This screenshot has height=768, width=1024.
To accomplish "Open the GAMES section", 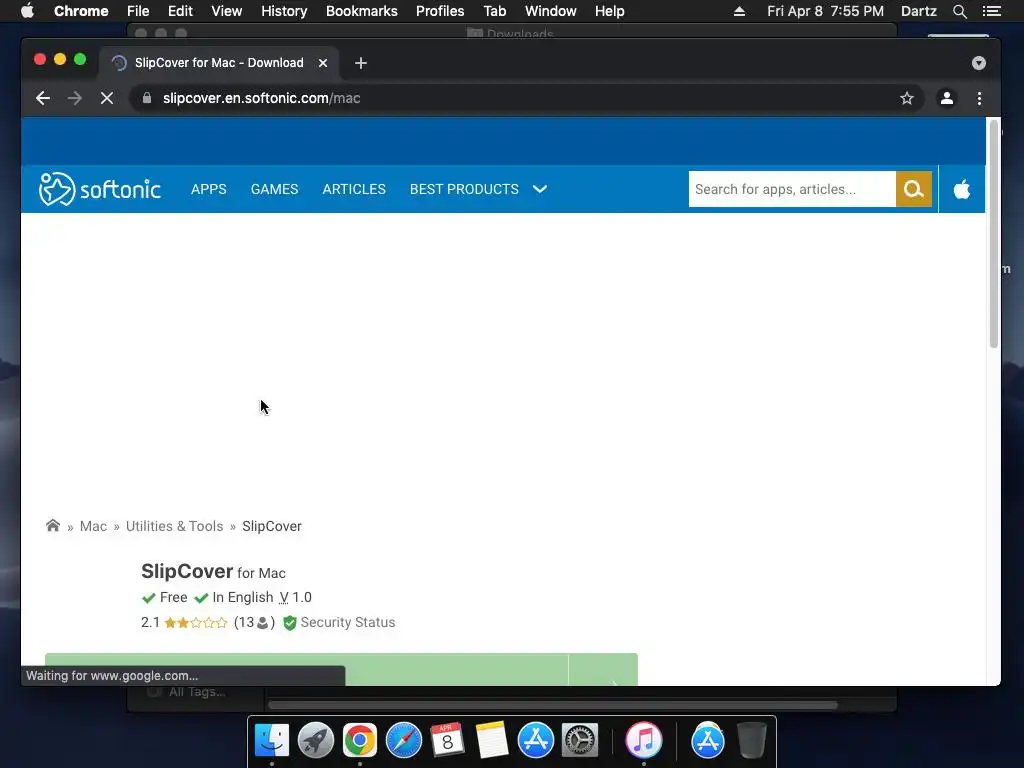I will click(274, 189).
